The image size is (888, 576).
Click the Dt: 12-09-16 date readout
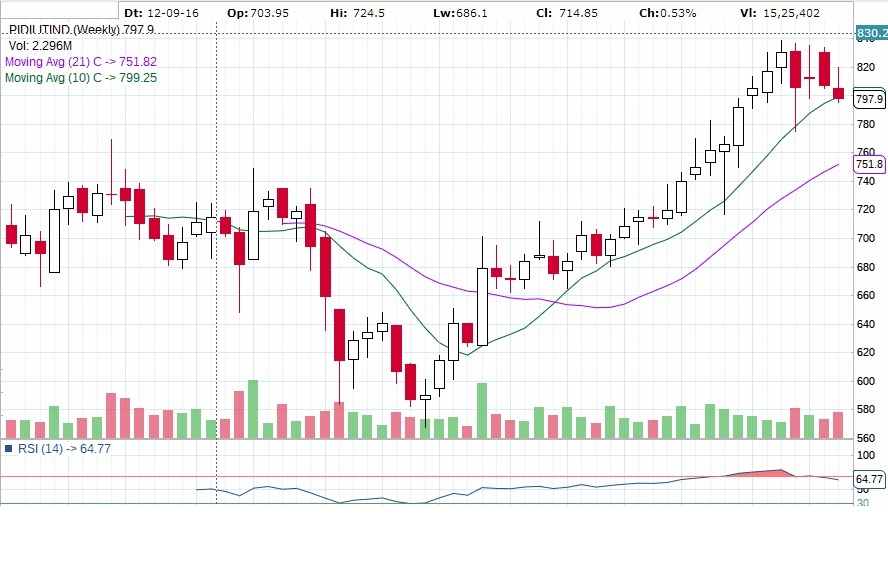pyautogui.click(x=161, y=13)
